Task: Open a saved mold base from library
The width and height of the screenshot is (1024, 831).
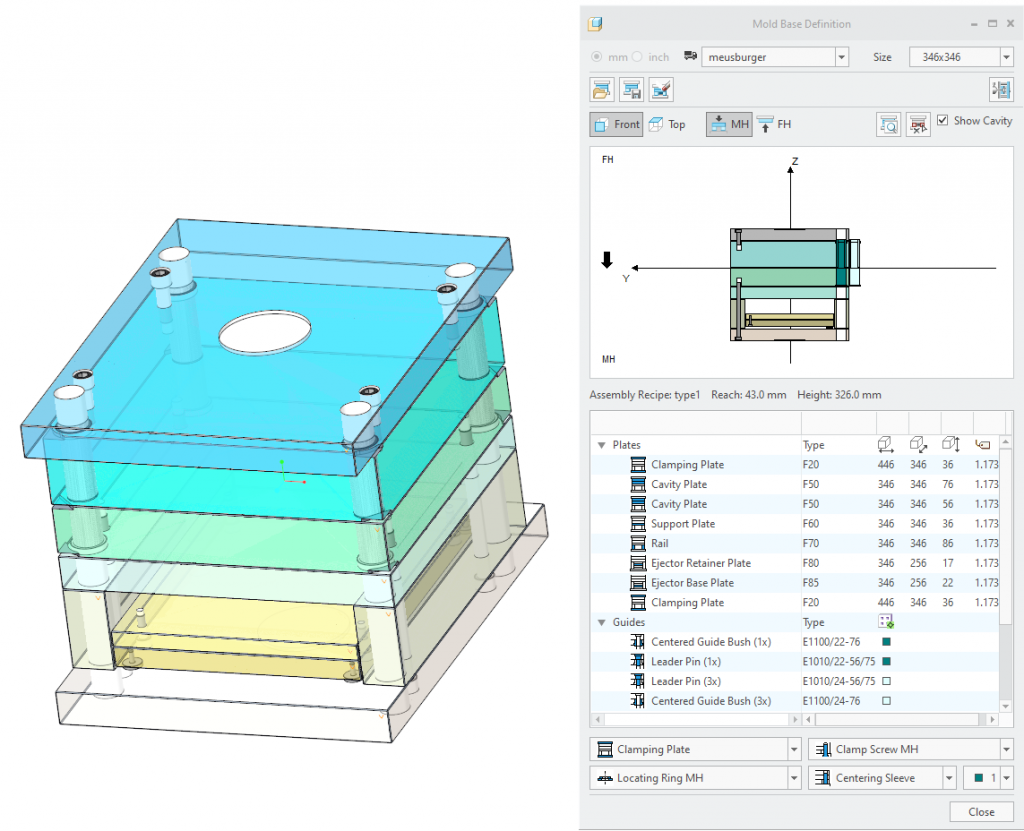Action: 604,89
